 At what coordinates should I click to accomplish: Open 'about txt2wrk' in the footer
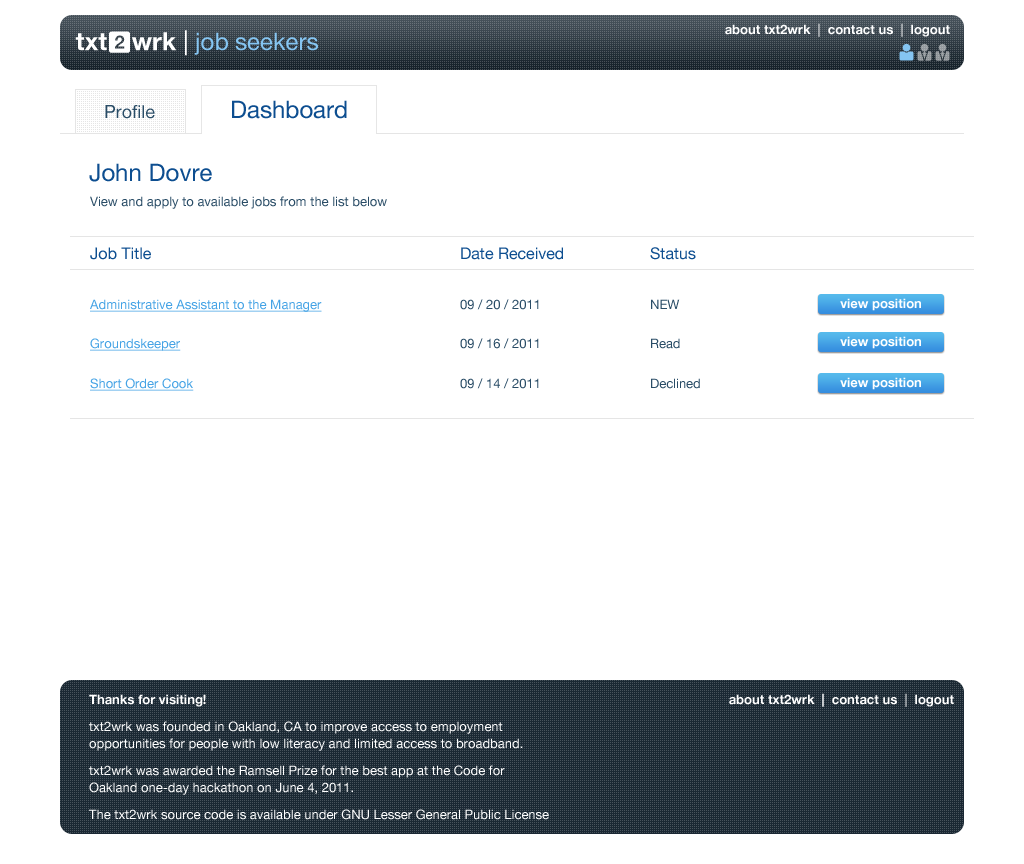tap(771, 700)
